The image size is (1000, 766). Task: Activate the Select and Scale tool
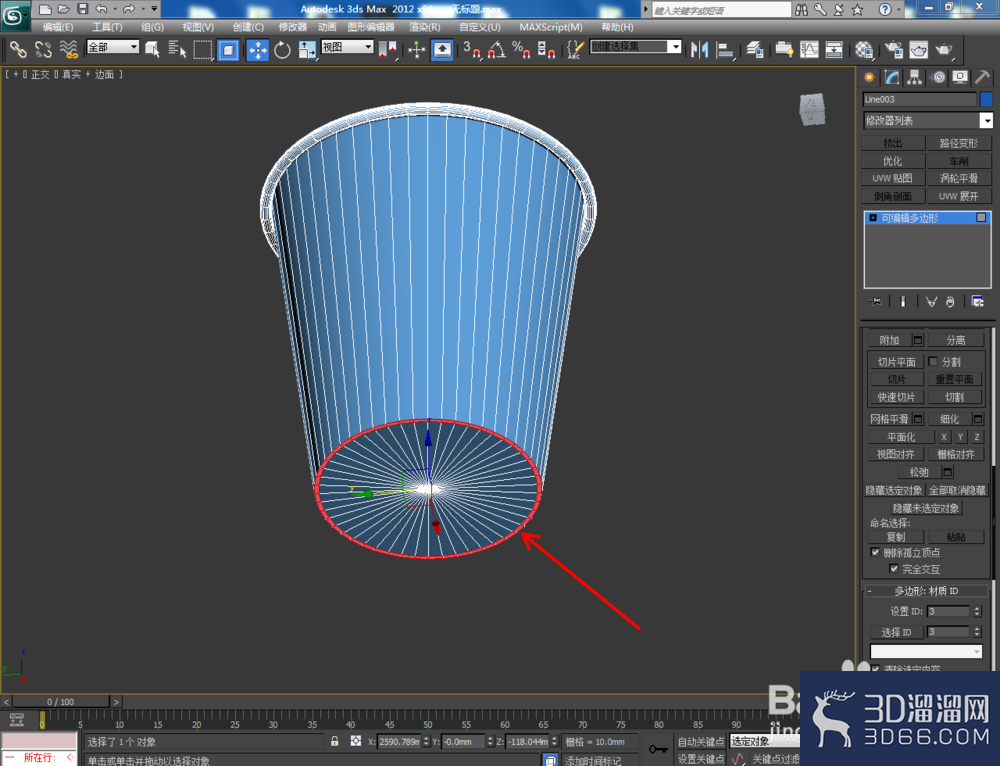tap(307, 49)
